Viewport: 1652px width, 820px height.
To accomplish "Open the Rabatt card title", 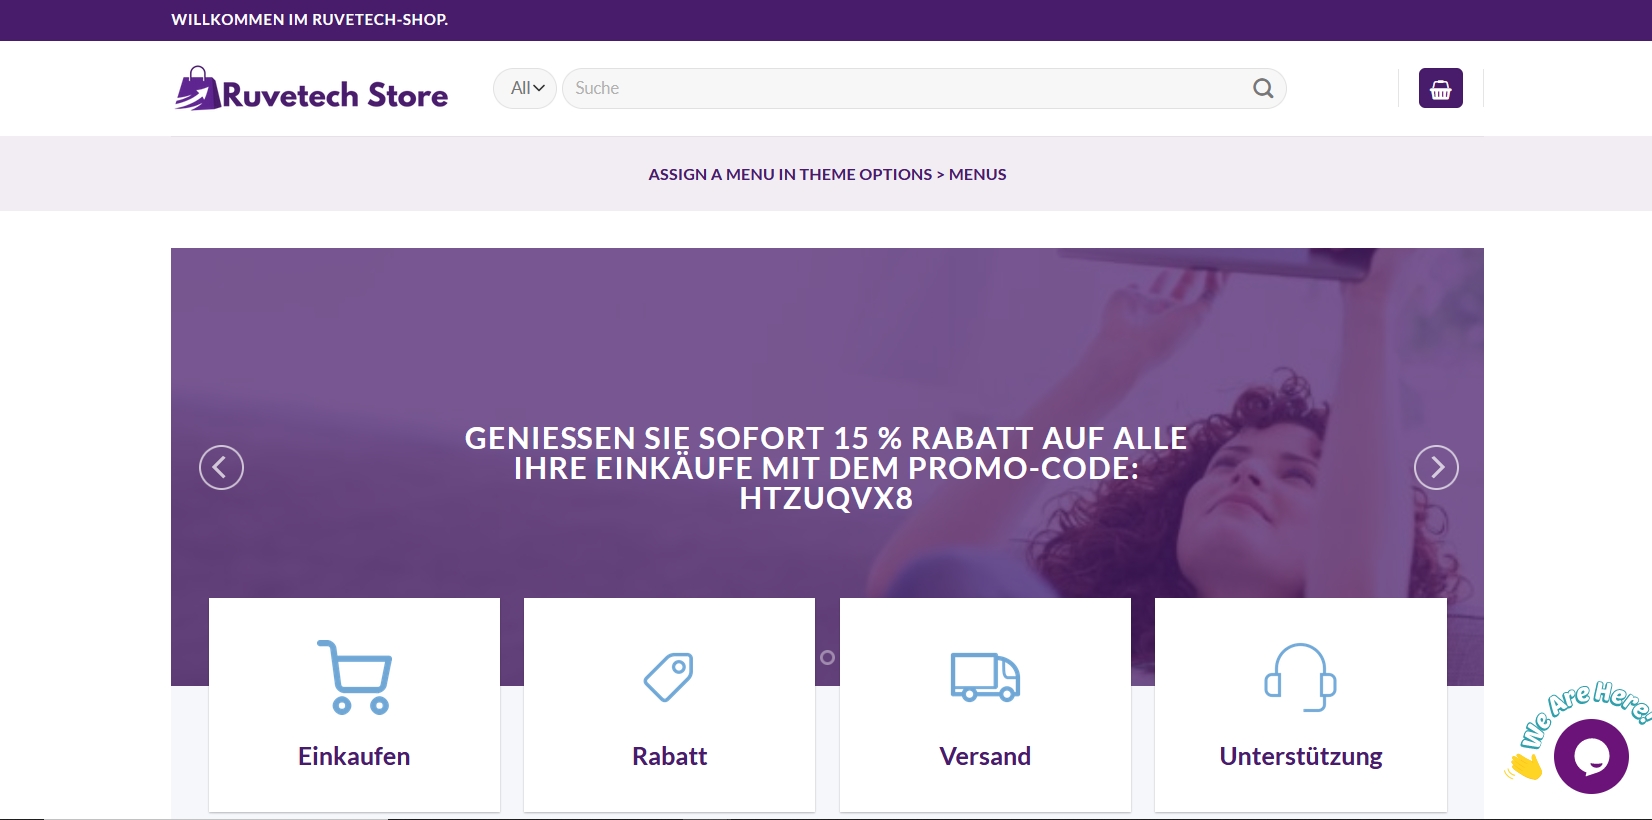I will [x=669, y=756].
